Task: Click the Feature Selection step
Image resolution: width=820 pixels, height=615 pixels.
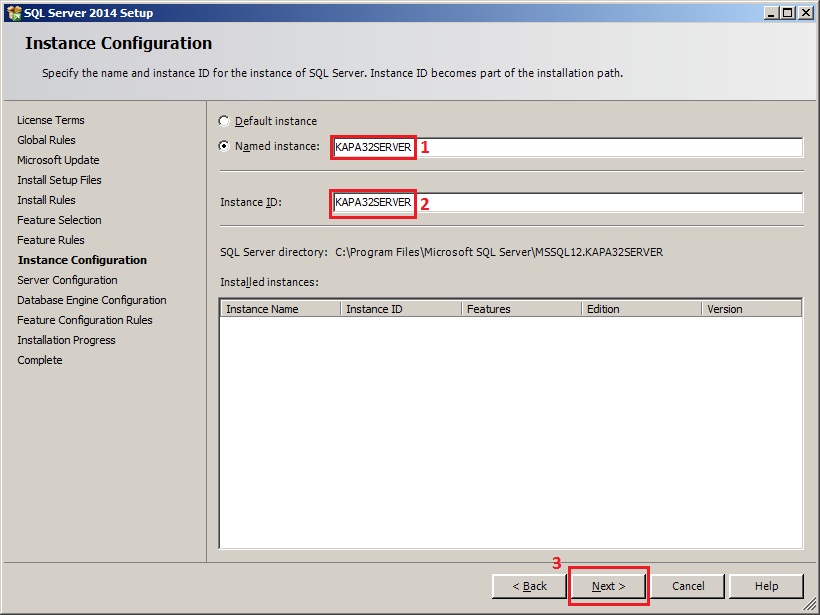Action: coord(59,220)
